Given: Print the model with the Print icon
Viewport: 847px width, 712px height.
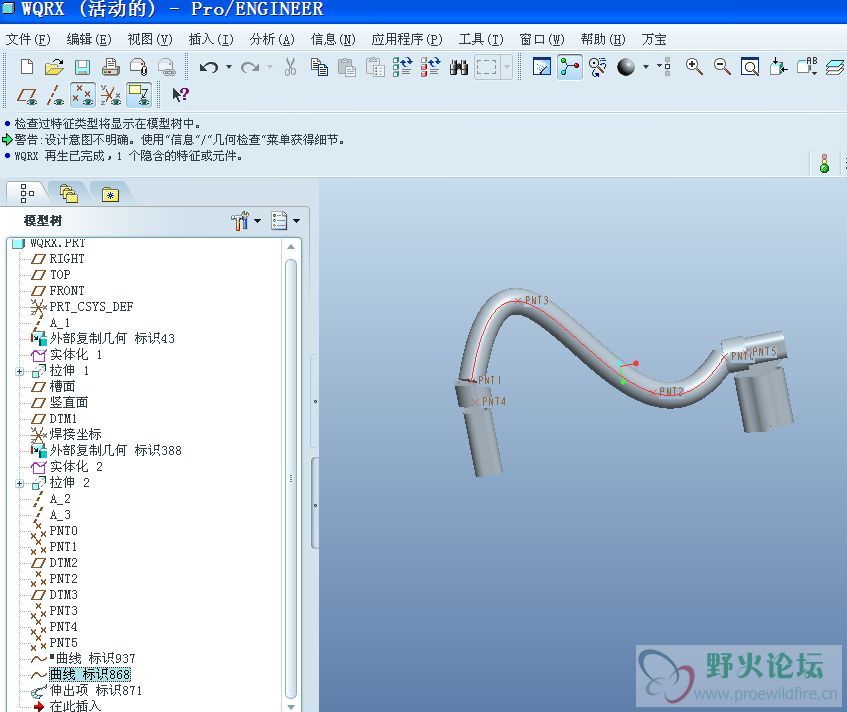Looking at the screenshot, I should point(110,67).
